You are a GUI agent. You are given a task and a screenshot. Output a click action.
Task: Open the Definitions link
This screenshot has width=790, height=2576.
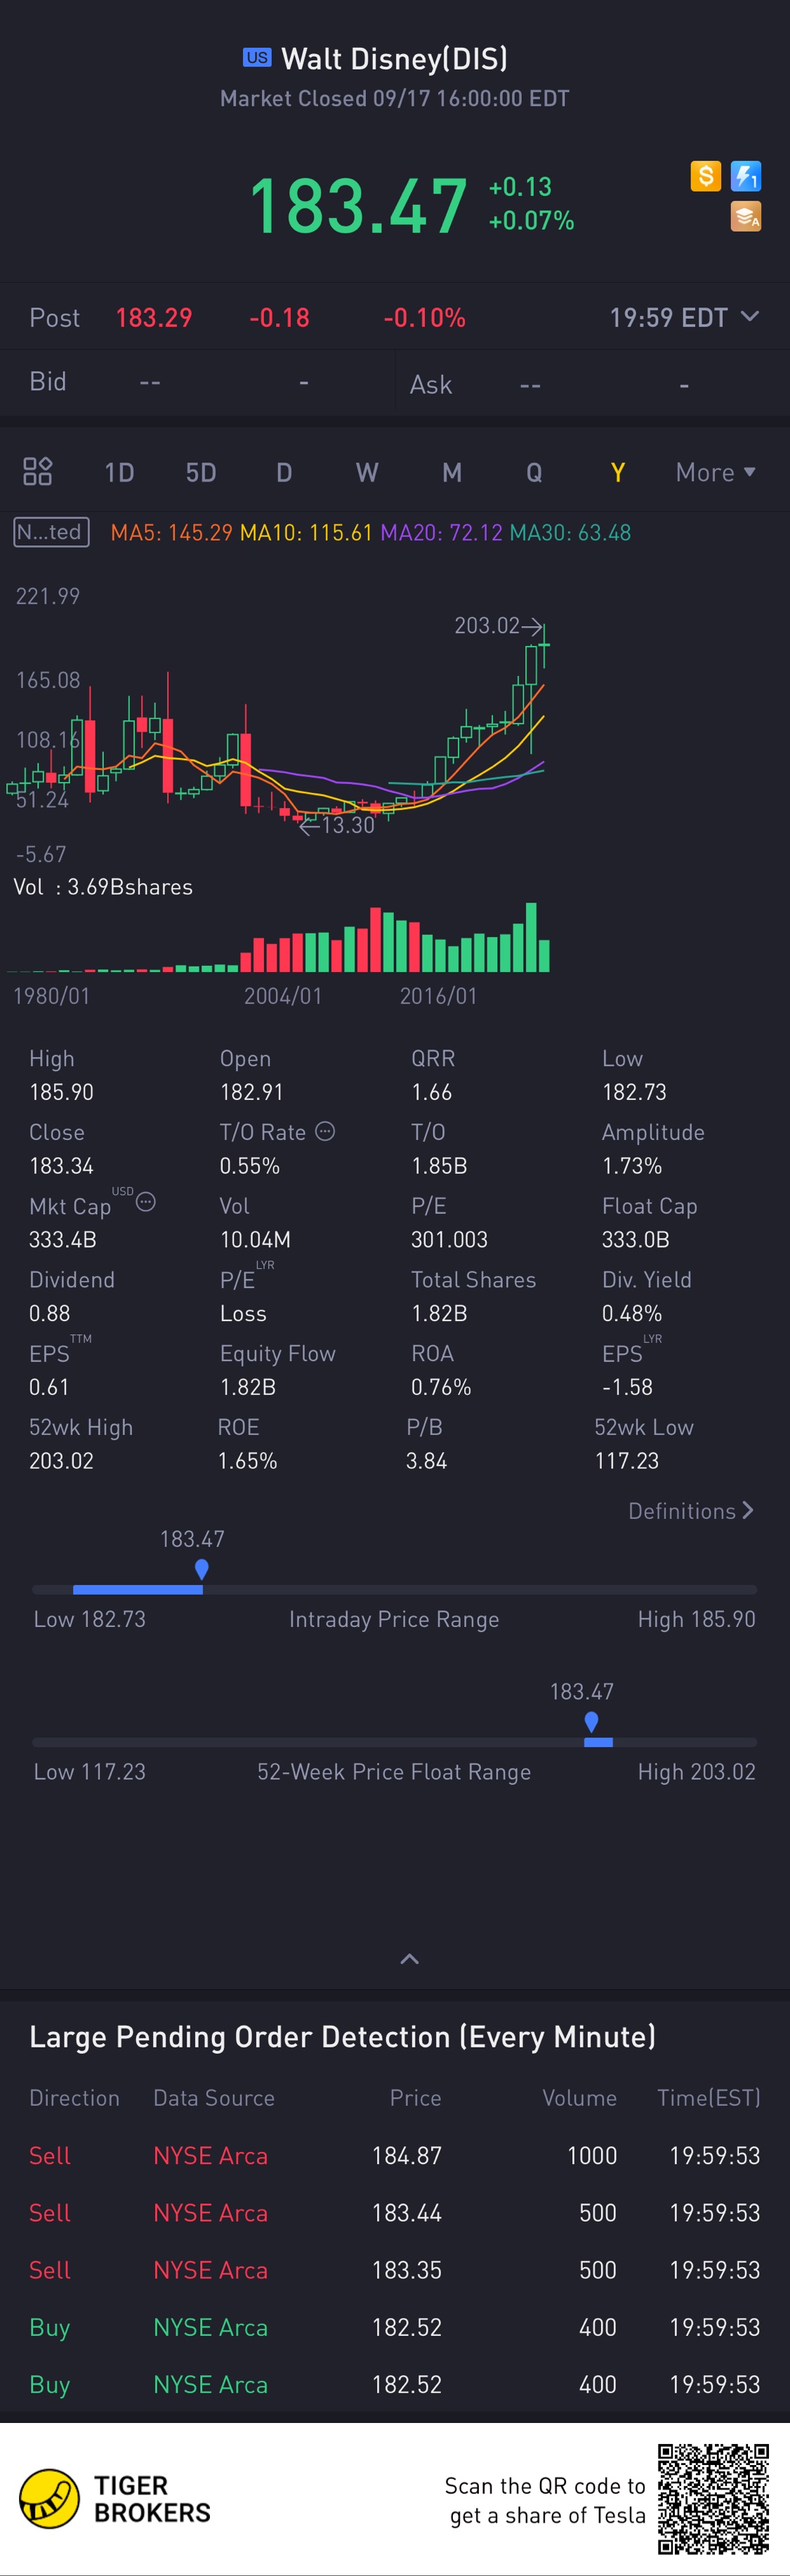690,1511
